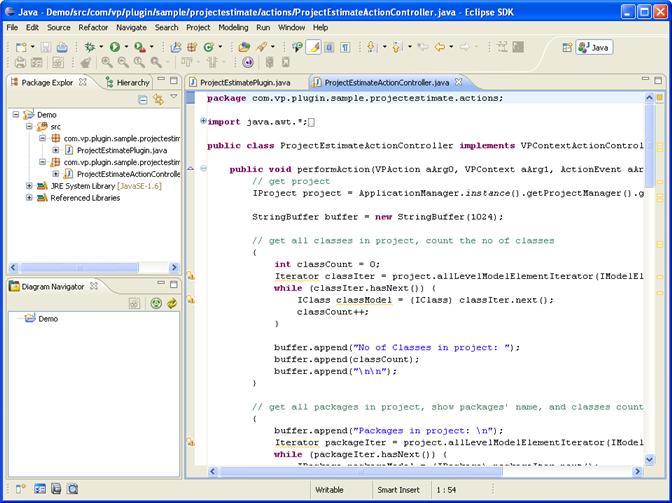The width and height of the screenshot is (672, 503).
Task: Switch to the Hierarchy tab
Action: pos(128,82)
